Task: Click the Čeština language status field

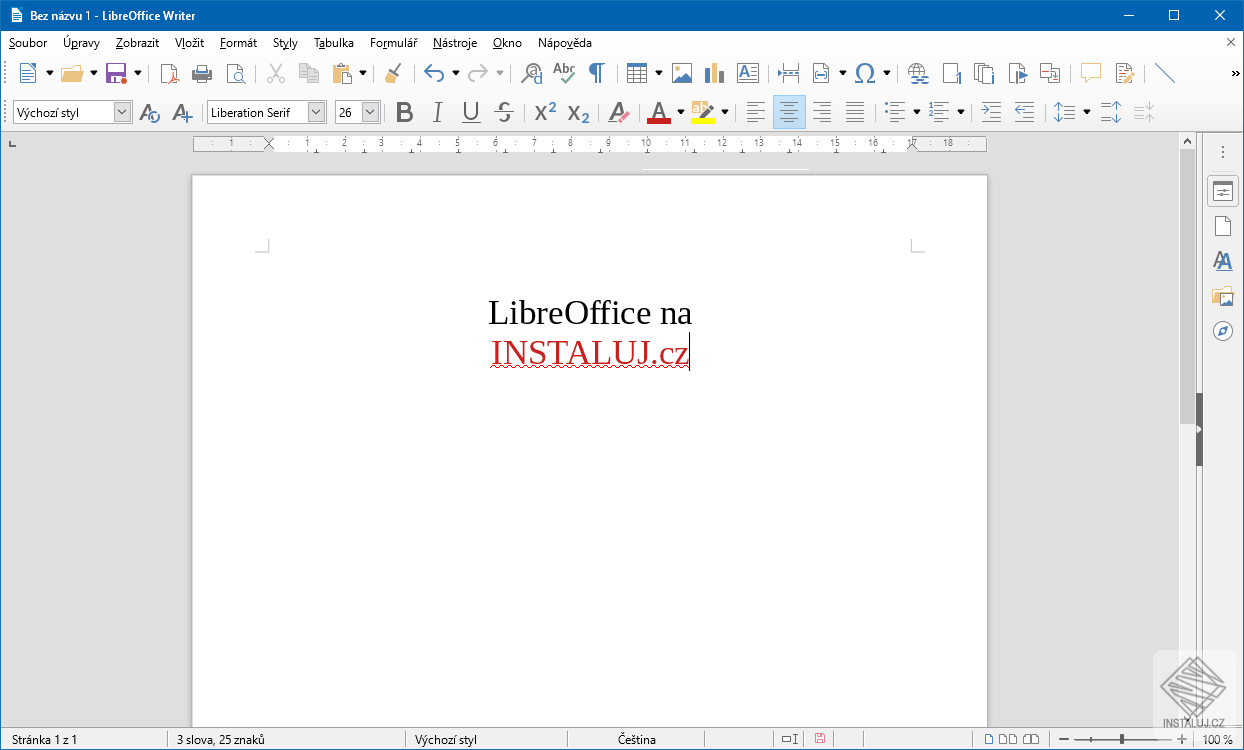Action: pos(636,740)
